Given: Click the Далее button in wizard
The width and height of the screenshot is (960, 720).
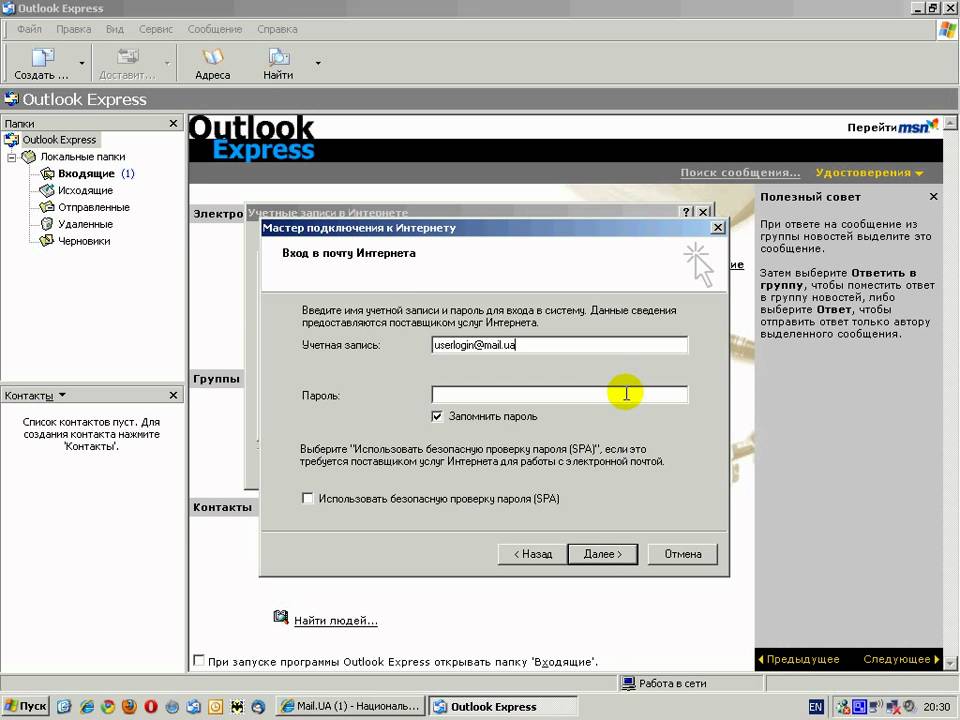Looking at the screenshot, I should click(x=603, y=554).
